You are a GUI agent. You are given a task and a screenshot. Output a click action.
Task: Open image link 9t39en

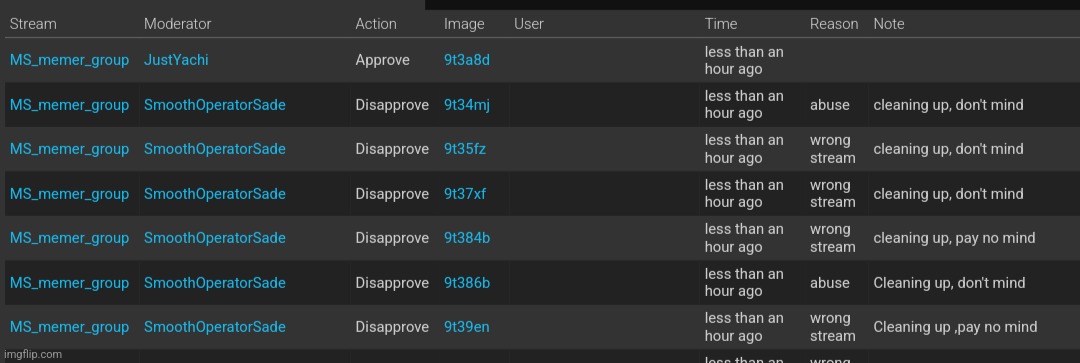point(467,326)
